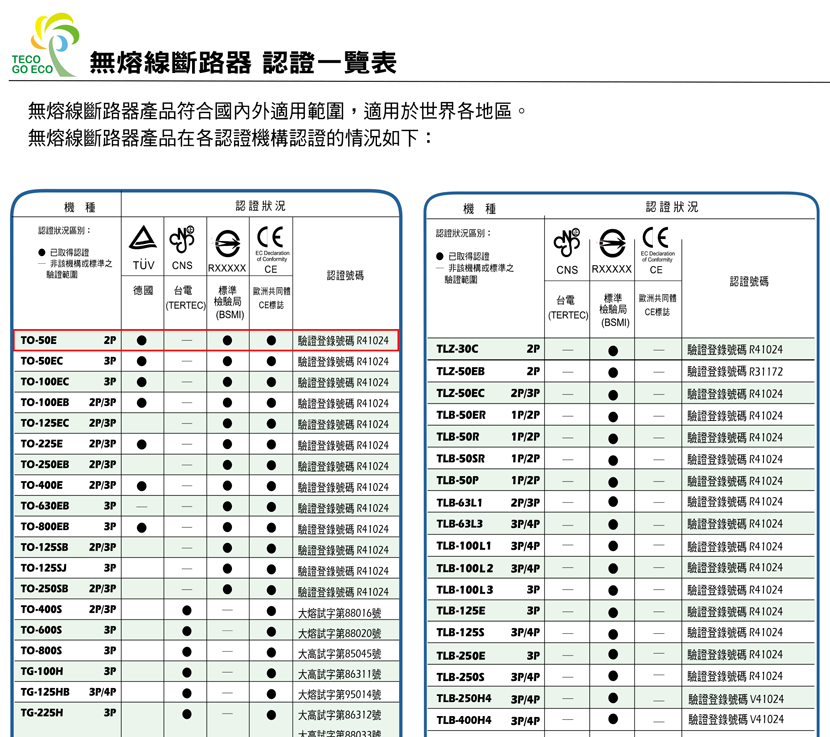Click the line beginning "無熔線斷路器產品在各認證機構"
This screenshot has height=737, width=830.
pyautogui.click(x=231, y=138)
